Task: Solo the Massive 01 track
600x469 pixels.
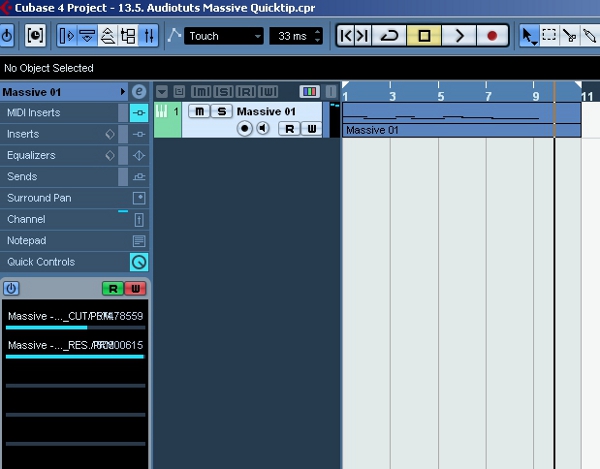Action: (222, 111)
